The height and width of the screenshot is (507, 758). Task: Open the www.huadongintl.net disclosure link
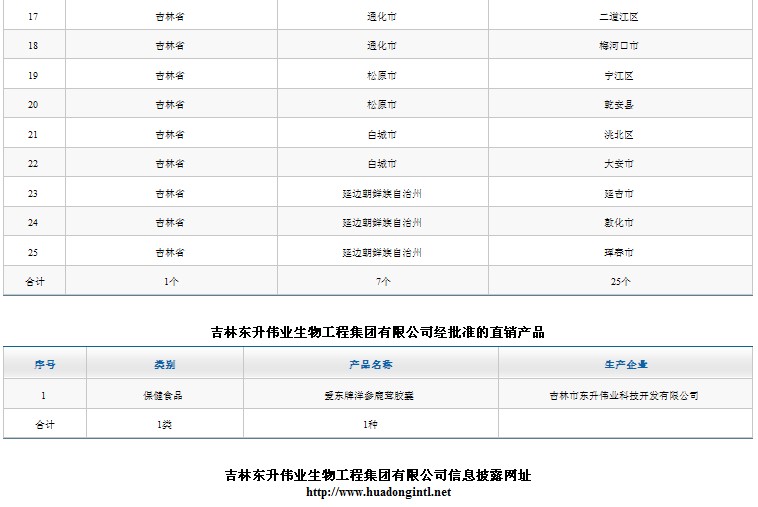(x=378, y=492)
